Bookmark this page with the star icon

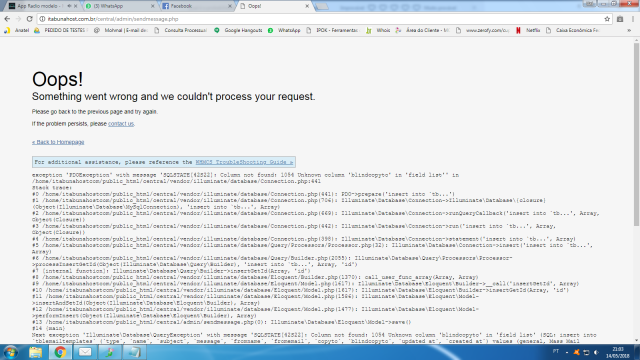[x=607, y=19]
